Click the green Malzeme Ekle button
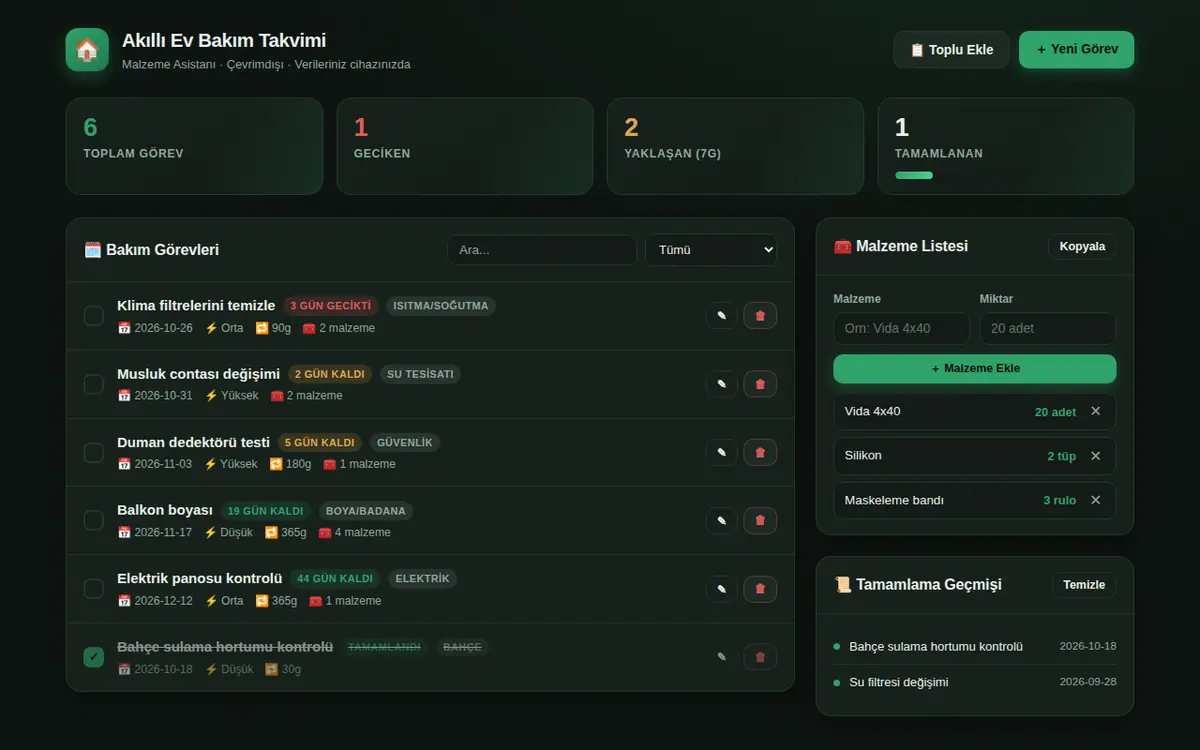This screenshot has width=1200, height=750. coord(975,369)
